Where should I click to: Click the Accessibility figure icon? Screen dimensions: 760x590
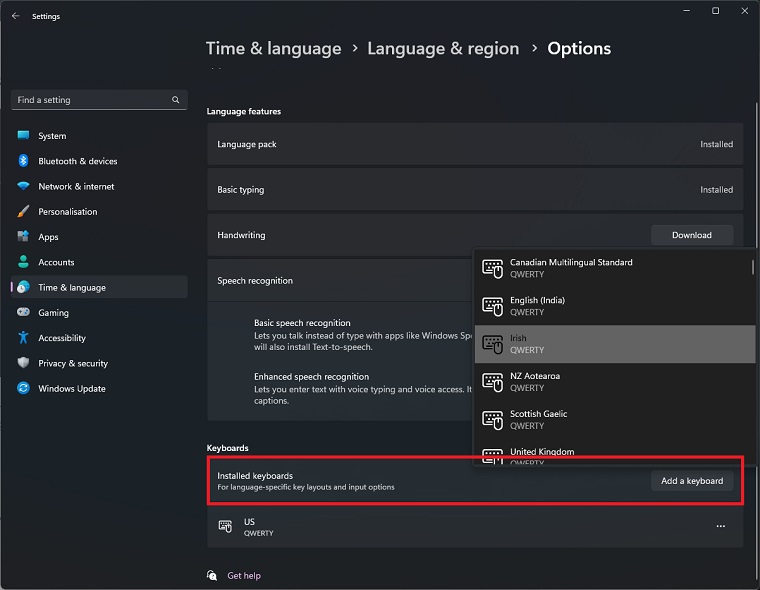[23, 337]
